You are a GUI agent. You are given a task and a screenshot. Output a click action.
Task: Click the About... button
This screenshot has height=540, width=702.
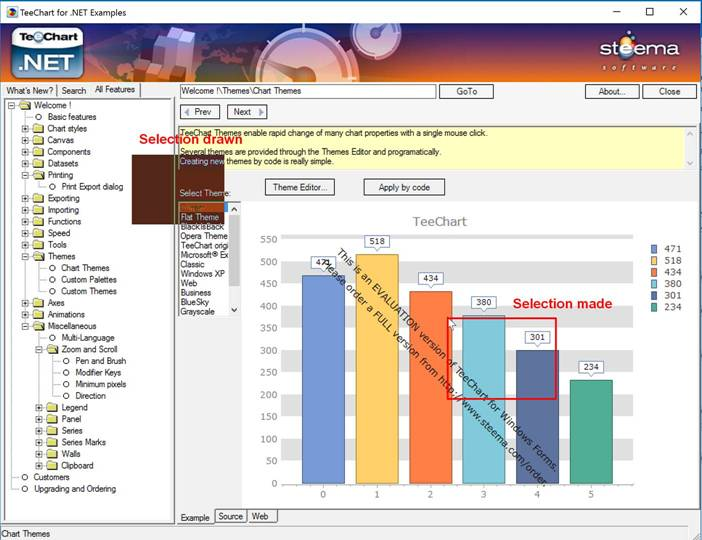pyautogui.click(x=612, y=91)
